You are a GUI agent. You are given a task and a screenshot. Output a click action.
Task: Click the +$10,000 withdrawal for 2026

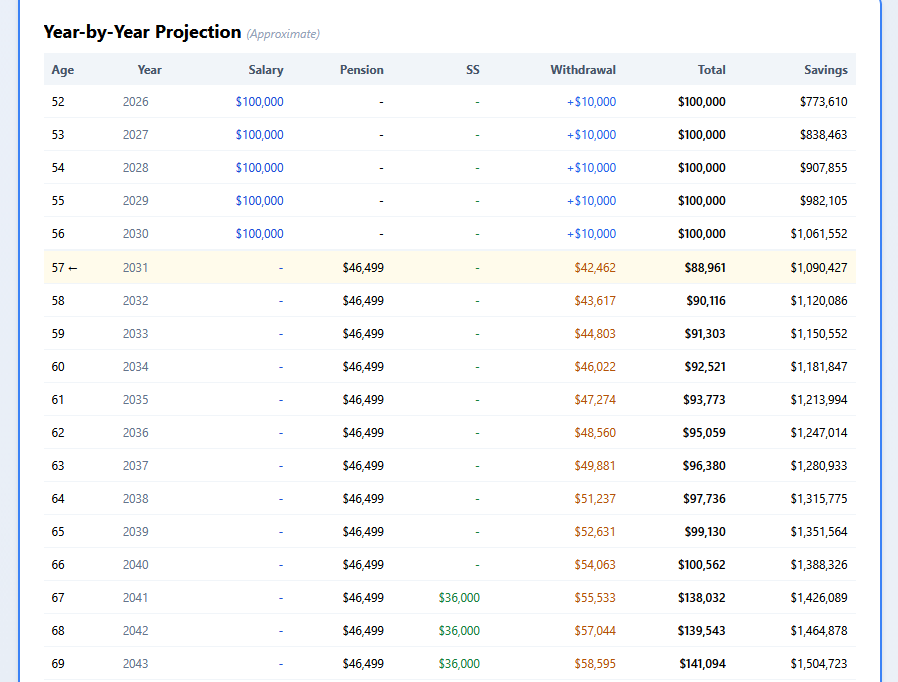(592, 101)
